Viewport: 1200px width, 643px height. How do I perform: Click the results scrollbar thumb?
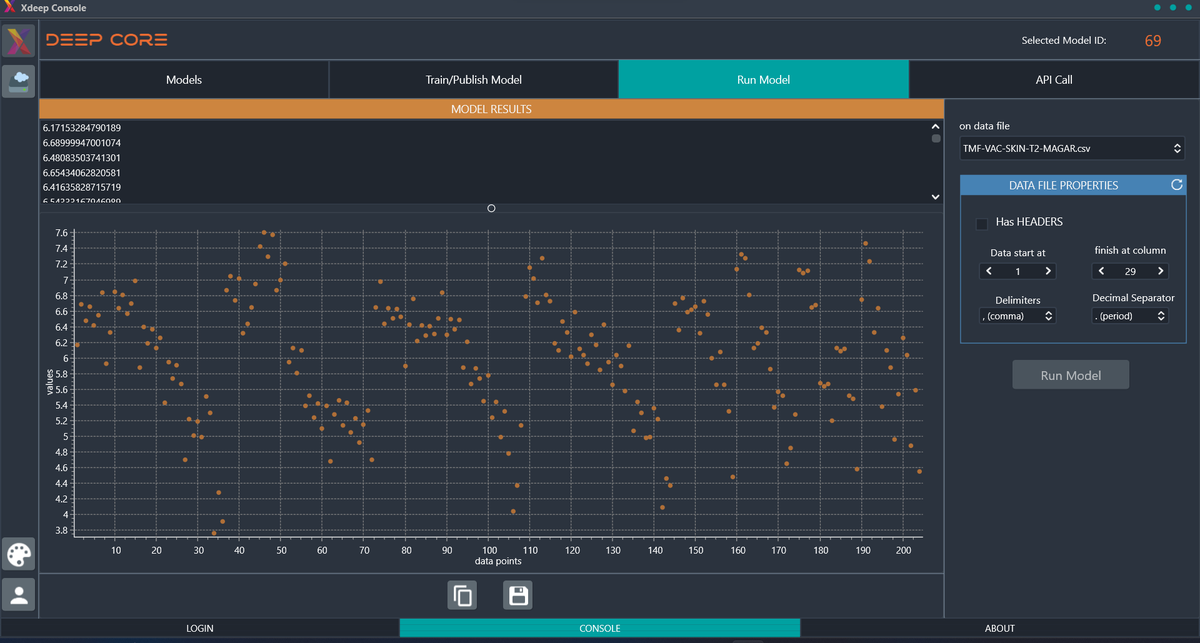[x=936, y=139]
